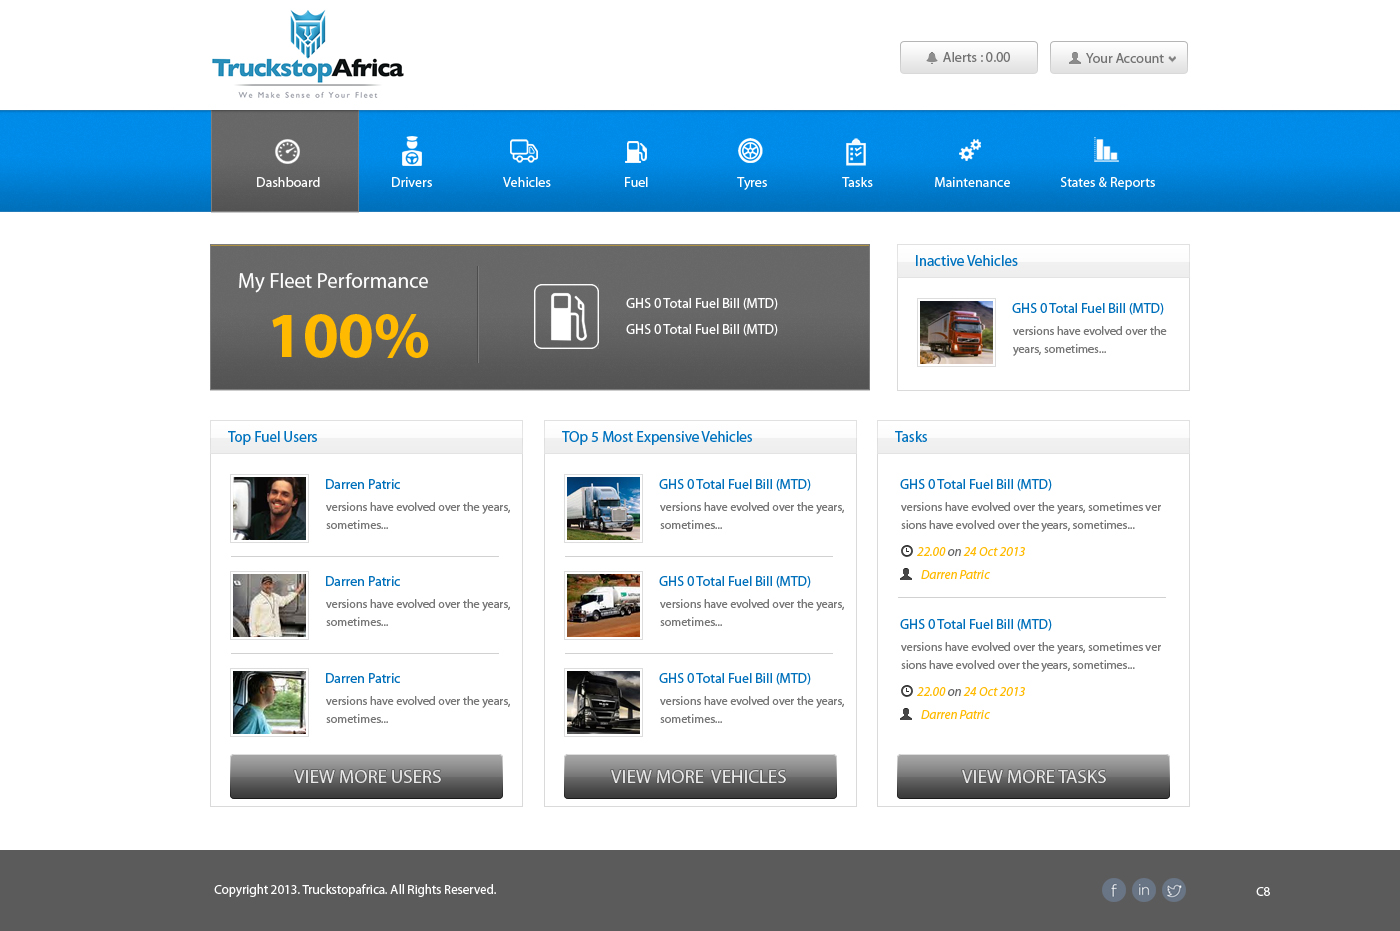Image resolution: width=1400 pixels, height=931 pixels.
Task: Select the Vehicles truck icon
Action: (x=524, y=151)
